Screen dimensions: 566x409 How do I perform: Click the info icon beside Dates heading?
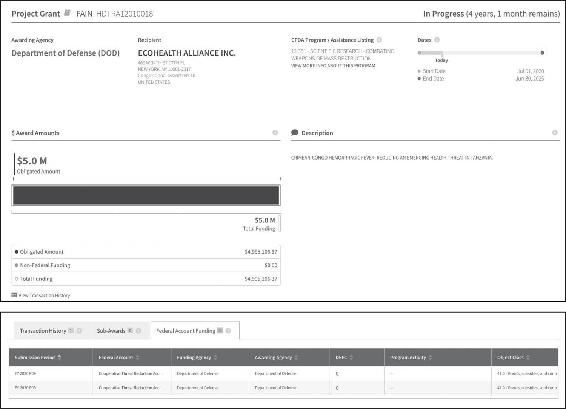437,40
